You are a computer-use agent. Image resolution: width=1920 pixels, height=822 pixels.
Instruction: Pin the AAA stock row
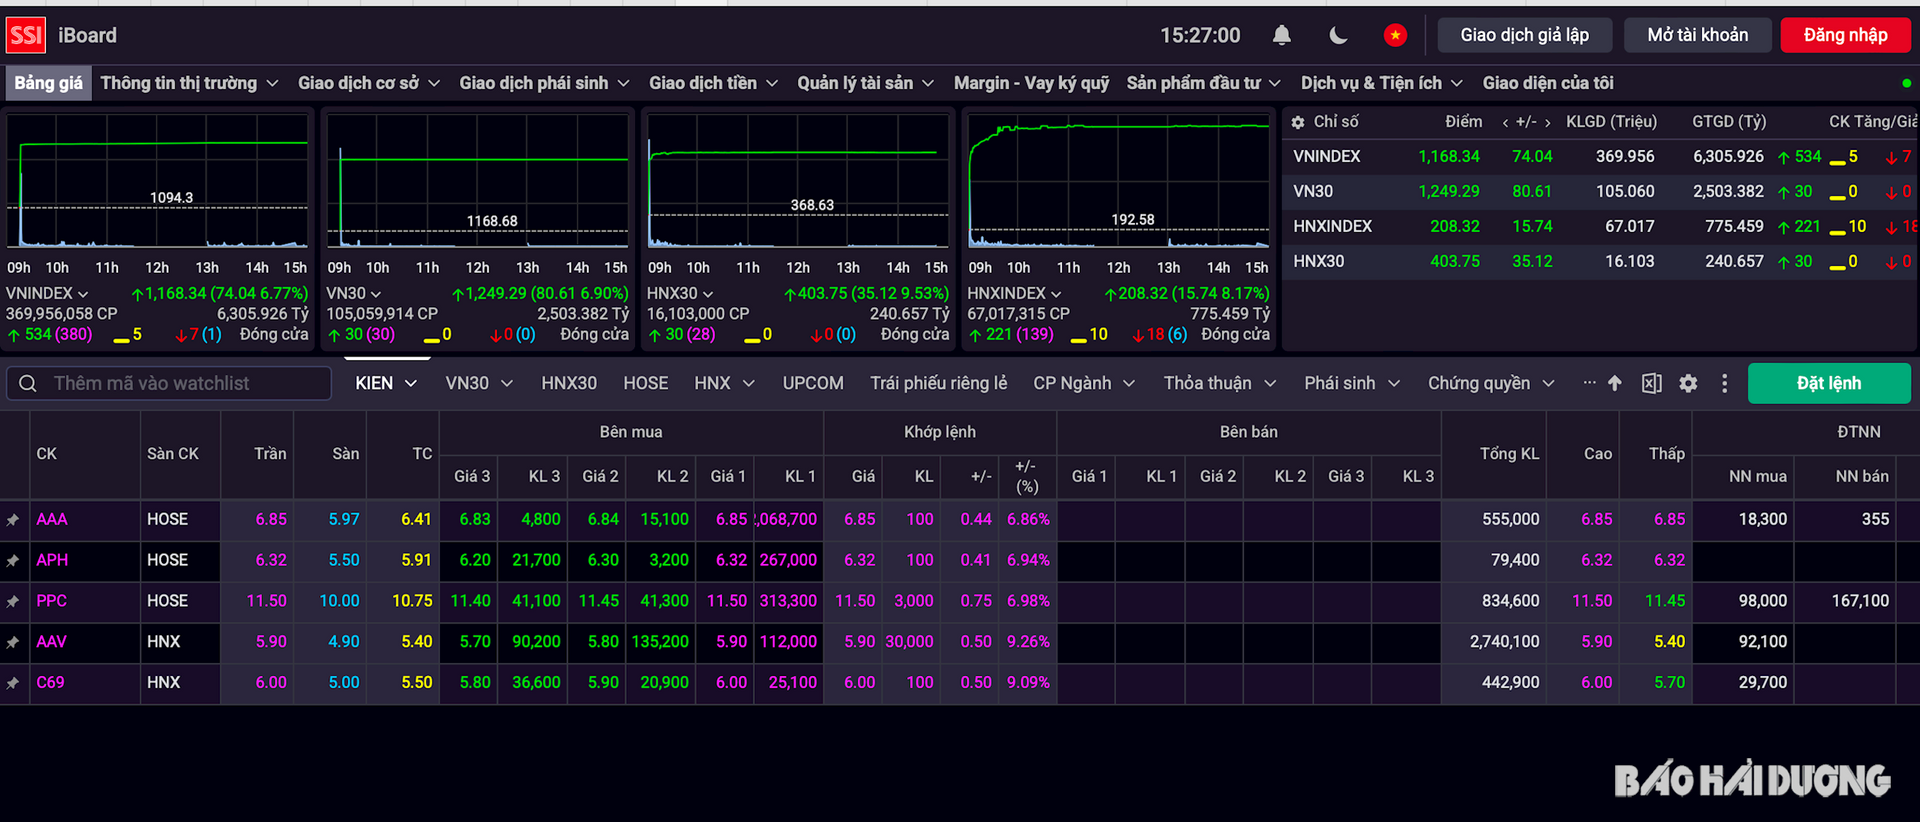[x=13, y=520]
